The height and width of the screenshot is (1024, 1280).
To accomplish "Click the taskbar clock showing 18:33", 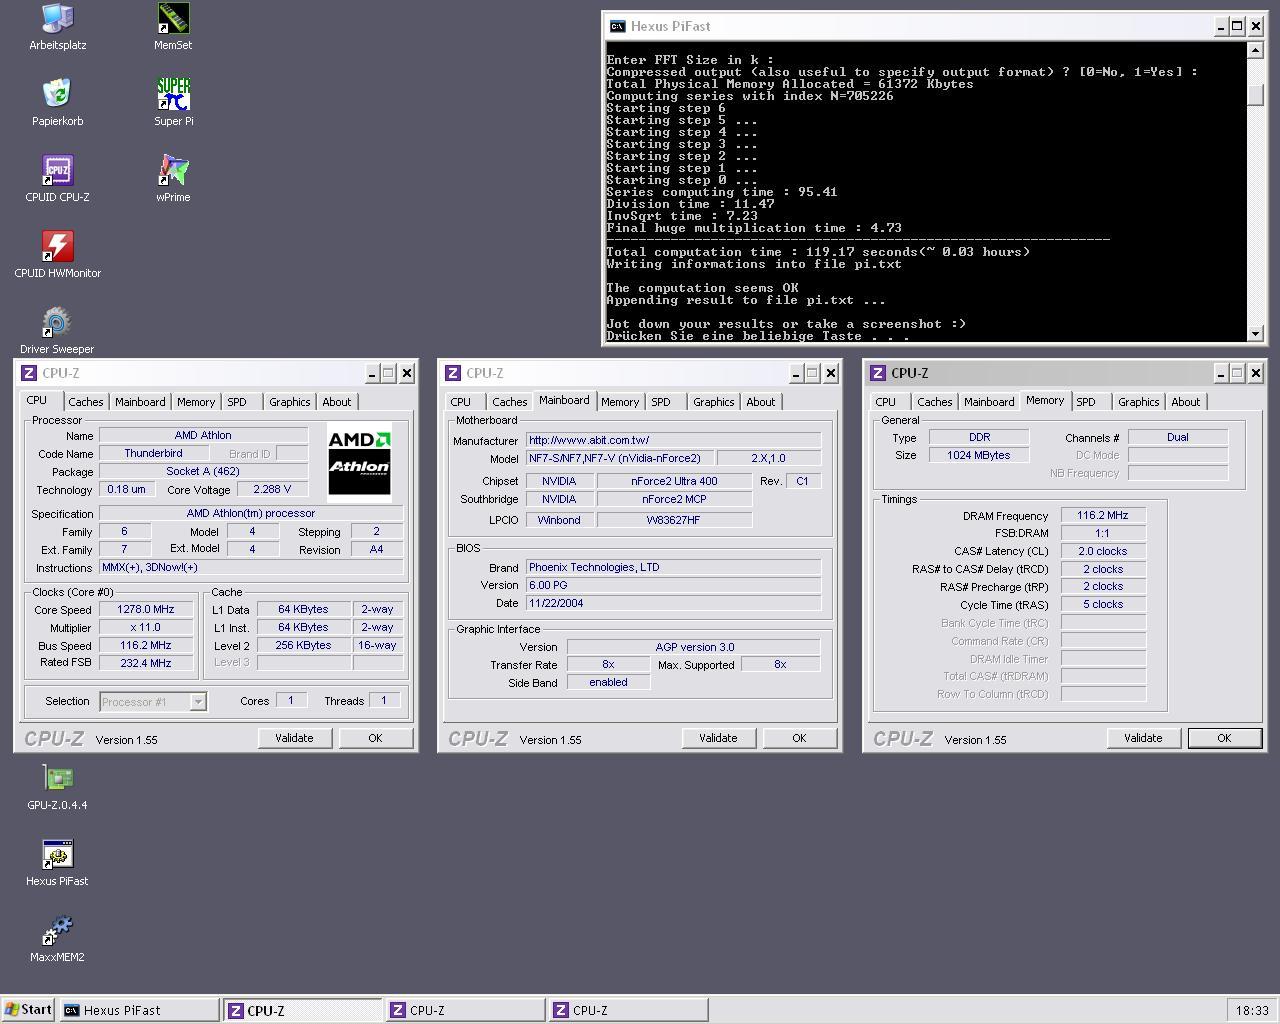I will pos(1251,1010).
